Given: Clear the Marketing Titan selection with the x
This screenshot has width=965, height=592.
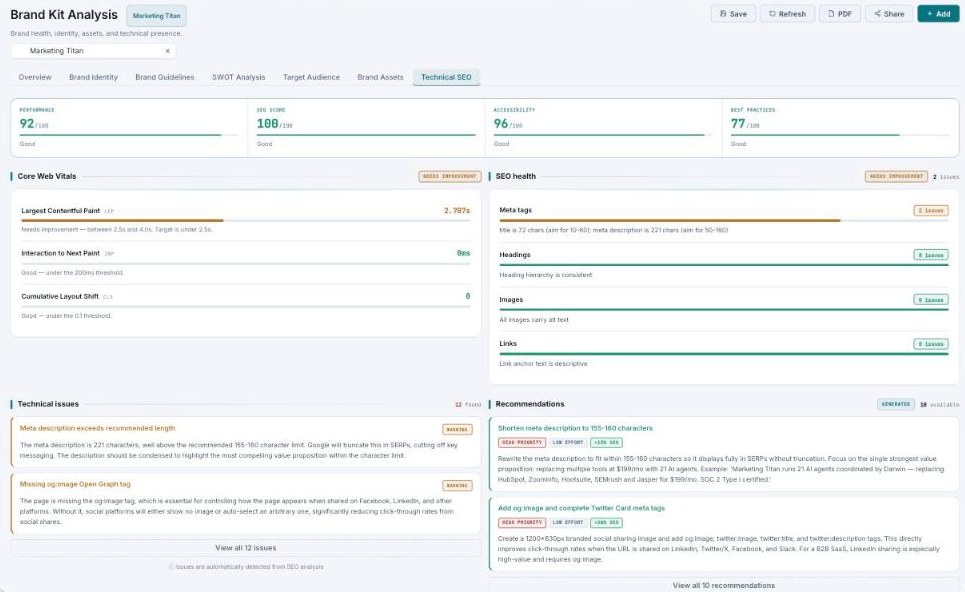Looking at the screenshot, I should (167, 51).
